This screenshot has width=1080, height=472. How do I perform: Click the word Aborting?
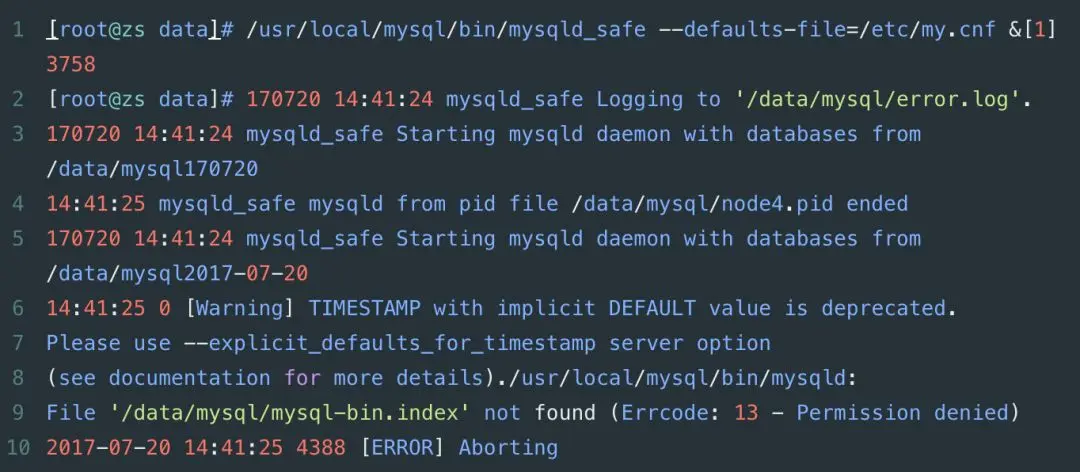point(508,448)
